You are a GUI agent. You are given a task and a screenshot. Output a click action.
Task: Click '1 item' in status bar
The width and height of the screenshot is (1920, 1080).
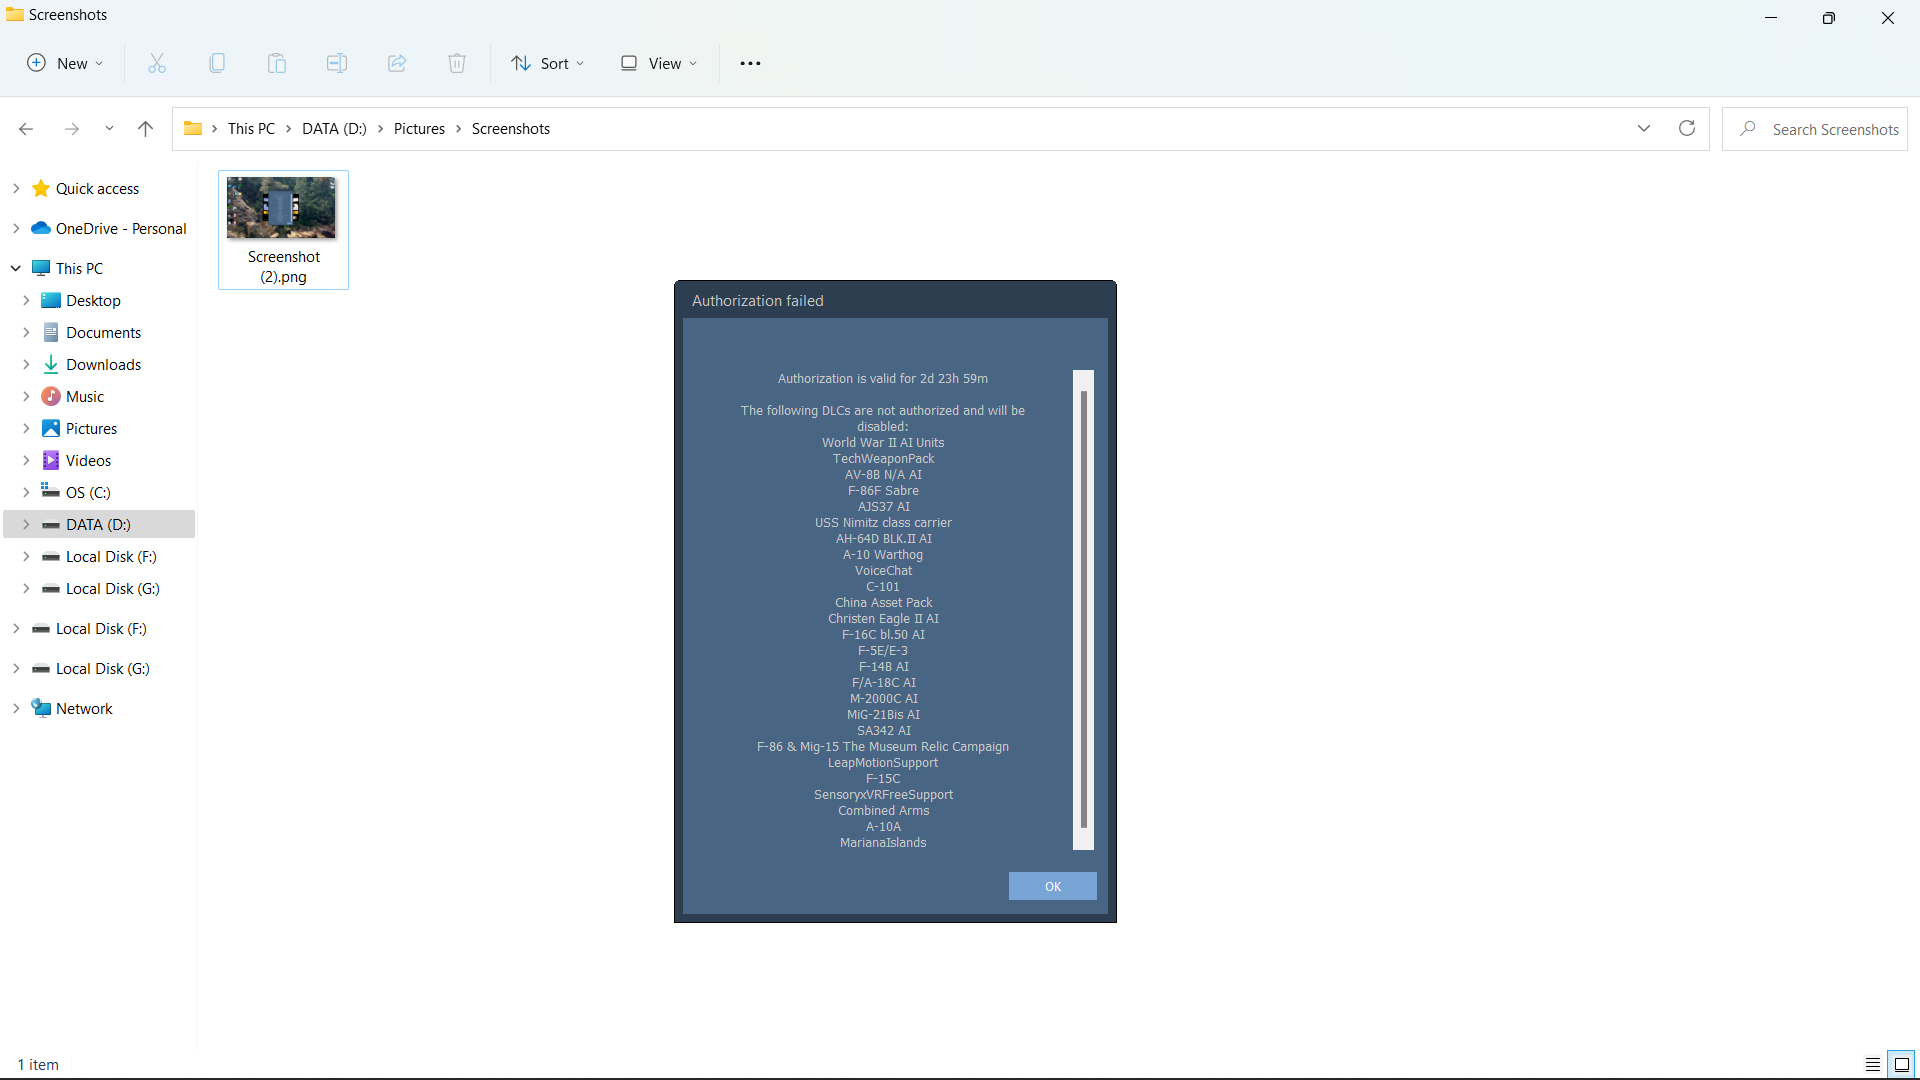[38, 1065]
